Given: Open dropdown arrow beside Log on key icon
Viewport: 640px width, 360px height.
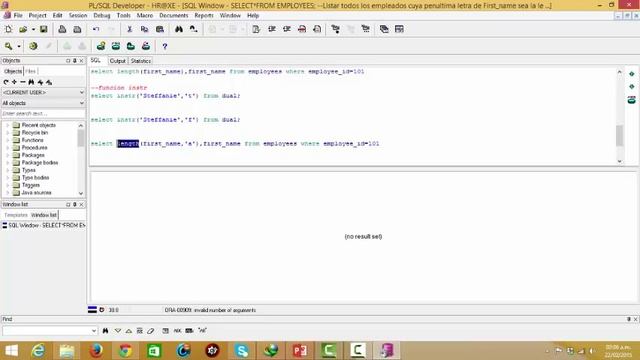Looking at the screenshot, I should 19,47.
